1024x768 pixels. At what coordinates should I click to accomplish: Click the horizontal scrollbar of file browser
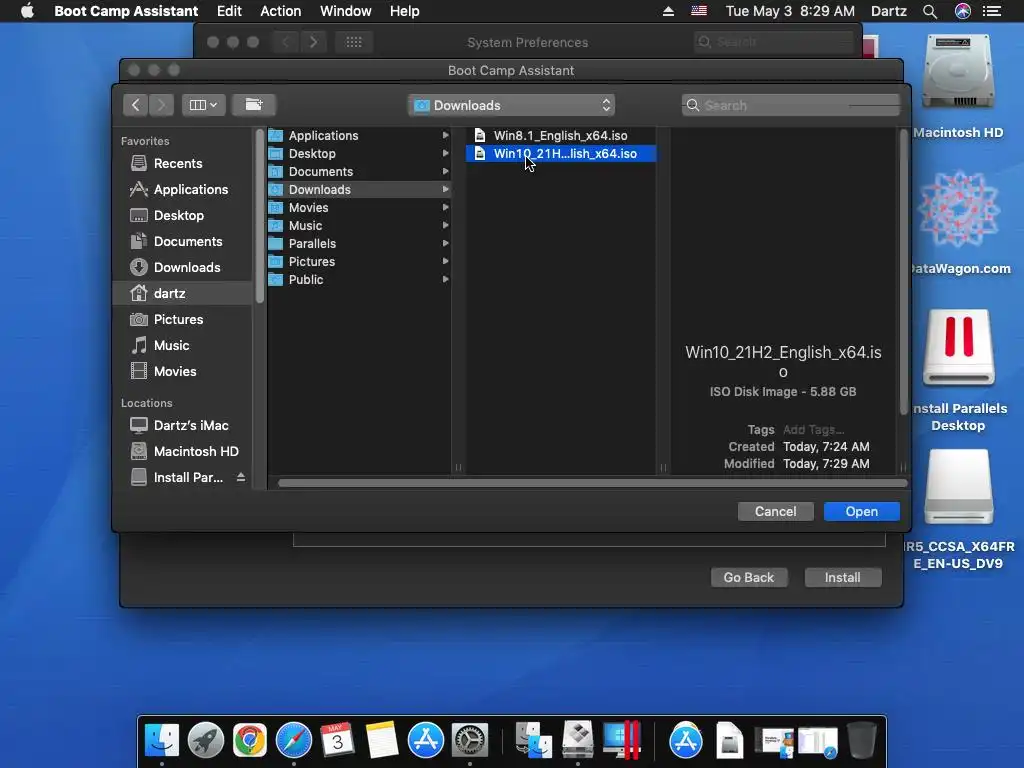592,483
